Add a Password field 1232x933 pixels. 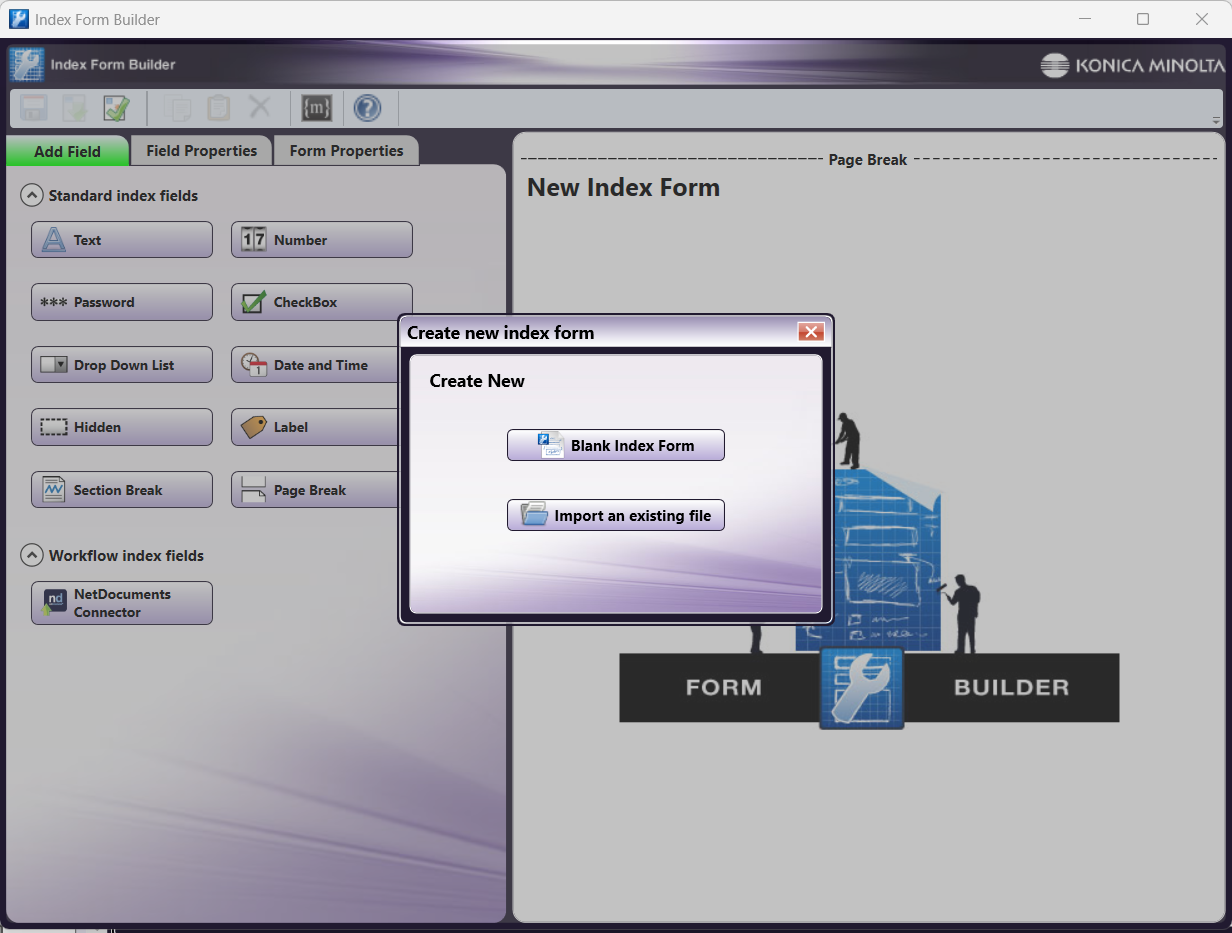(x=122, y=302)
